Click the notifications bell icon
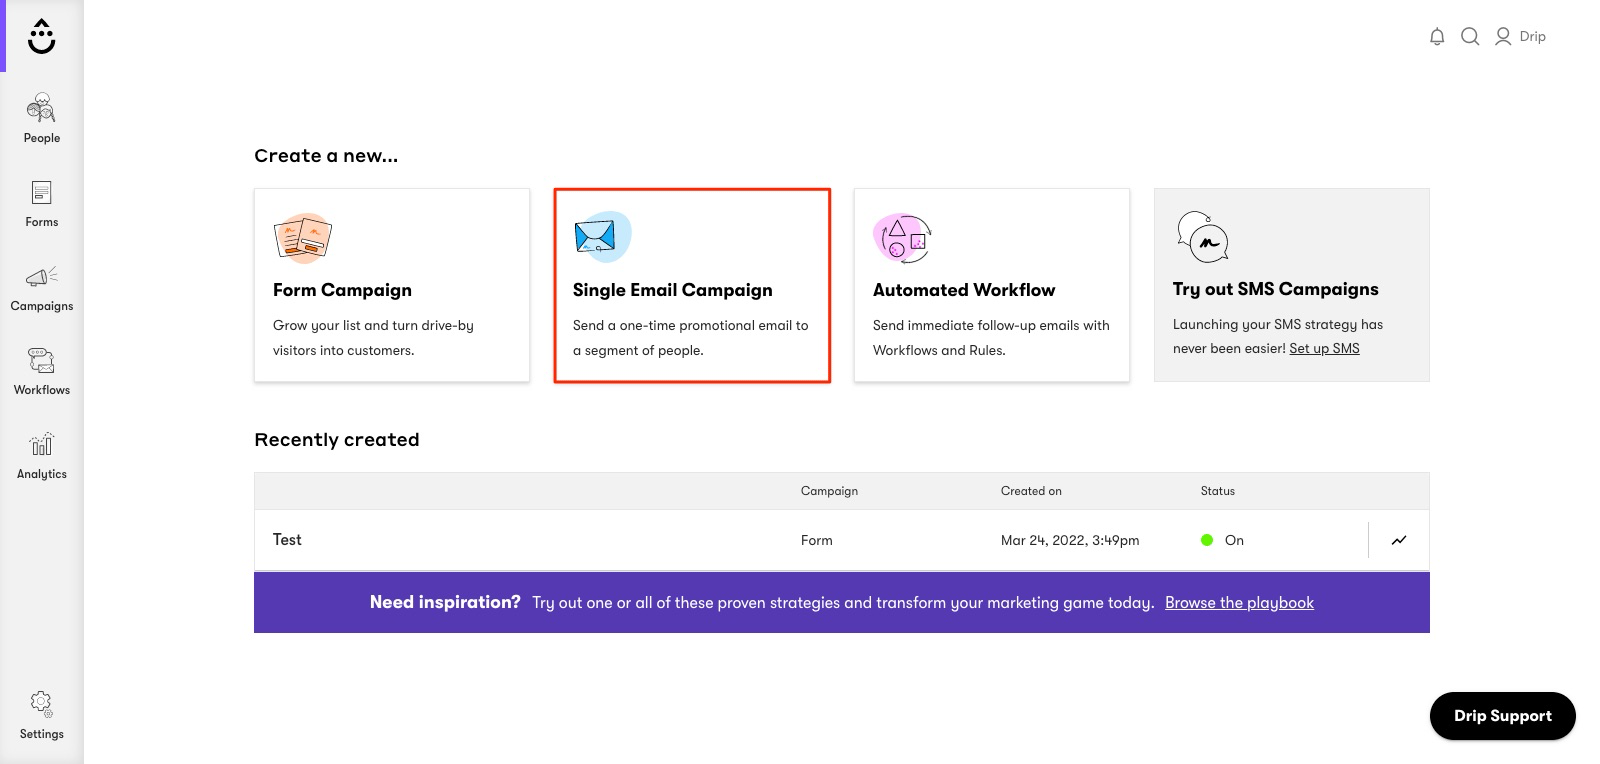The image size is (1600, 764). pyautogui.click(x=1437, y=37)
